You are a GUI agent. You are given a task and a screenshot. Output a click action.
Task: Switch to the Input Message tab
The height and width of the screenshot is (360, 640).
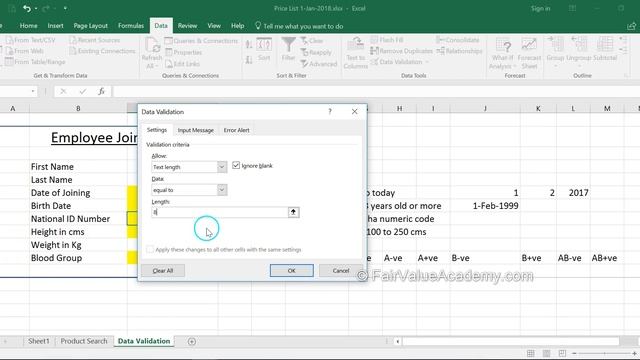196,130
